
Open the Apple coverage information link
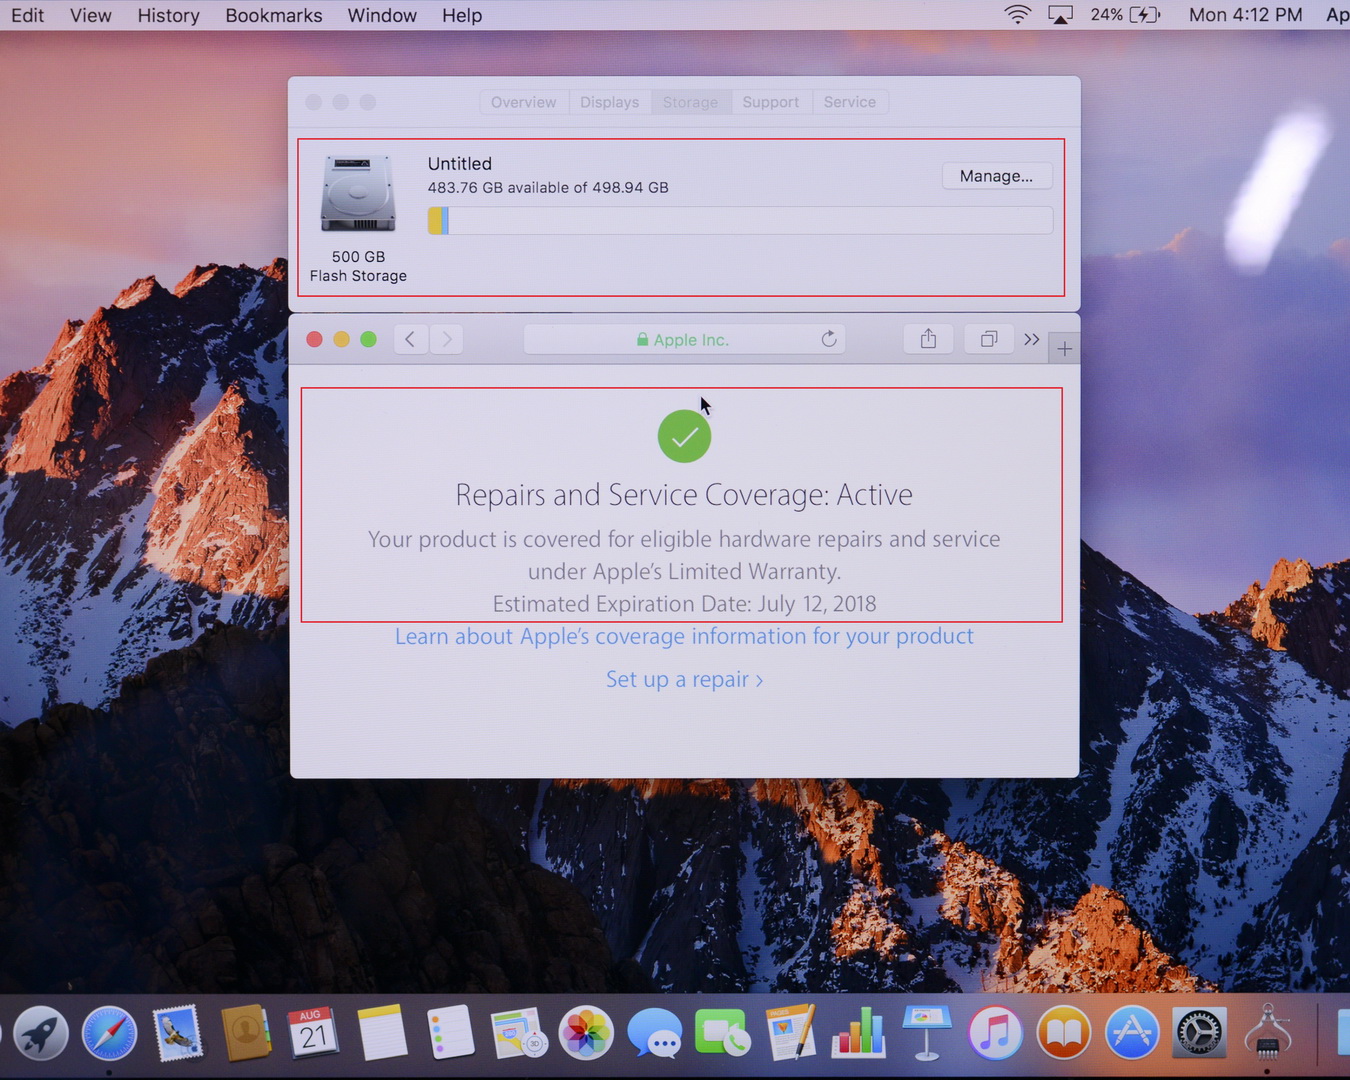pyautogui.click(x=684, y=636)
